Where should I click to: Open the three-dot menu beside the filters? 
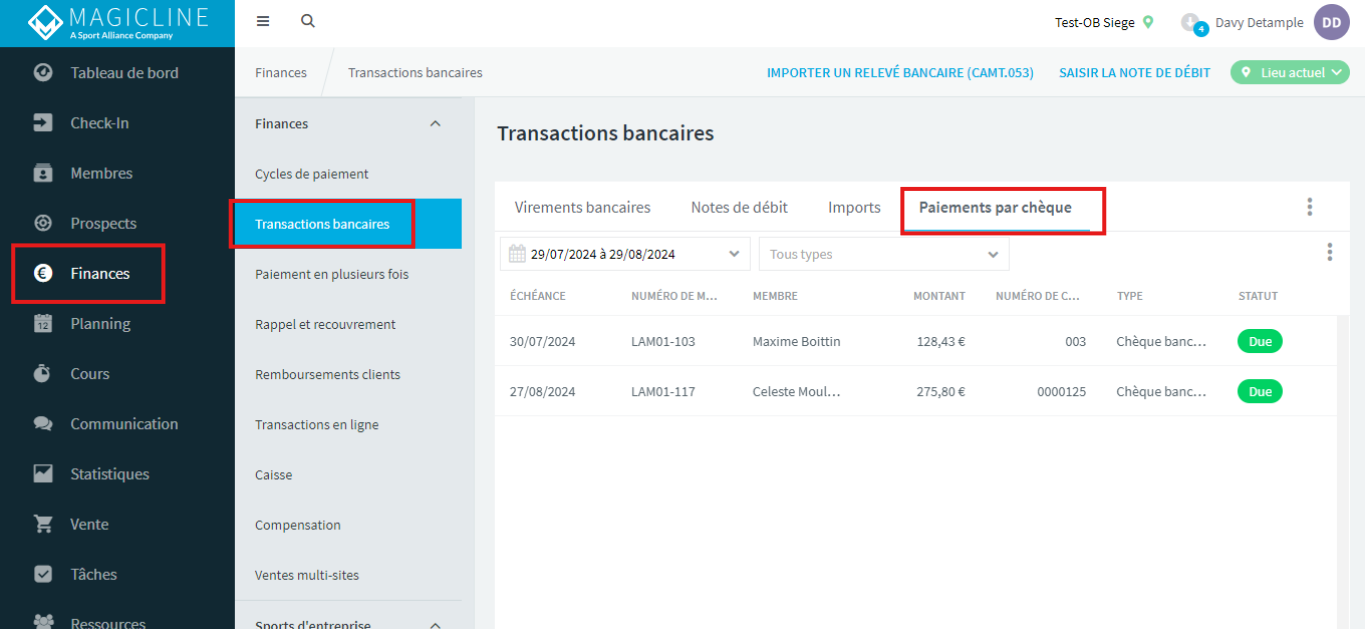[1329, 252]
